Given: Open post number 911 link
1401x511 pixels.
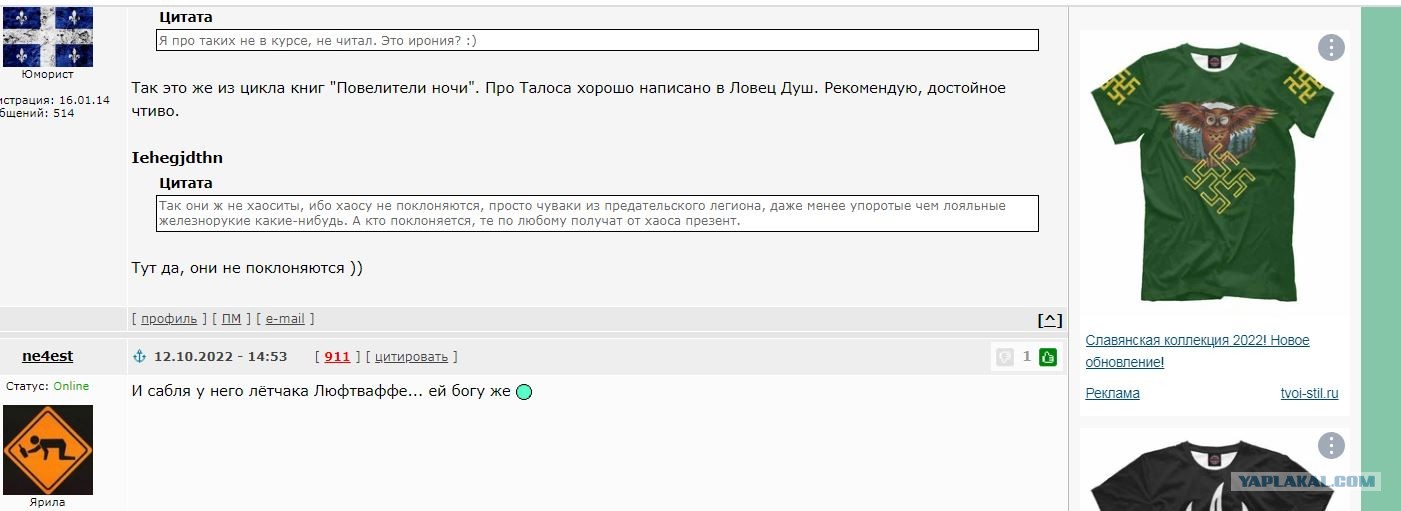Looking at the screenshot, I should tap(337, 356).
